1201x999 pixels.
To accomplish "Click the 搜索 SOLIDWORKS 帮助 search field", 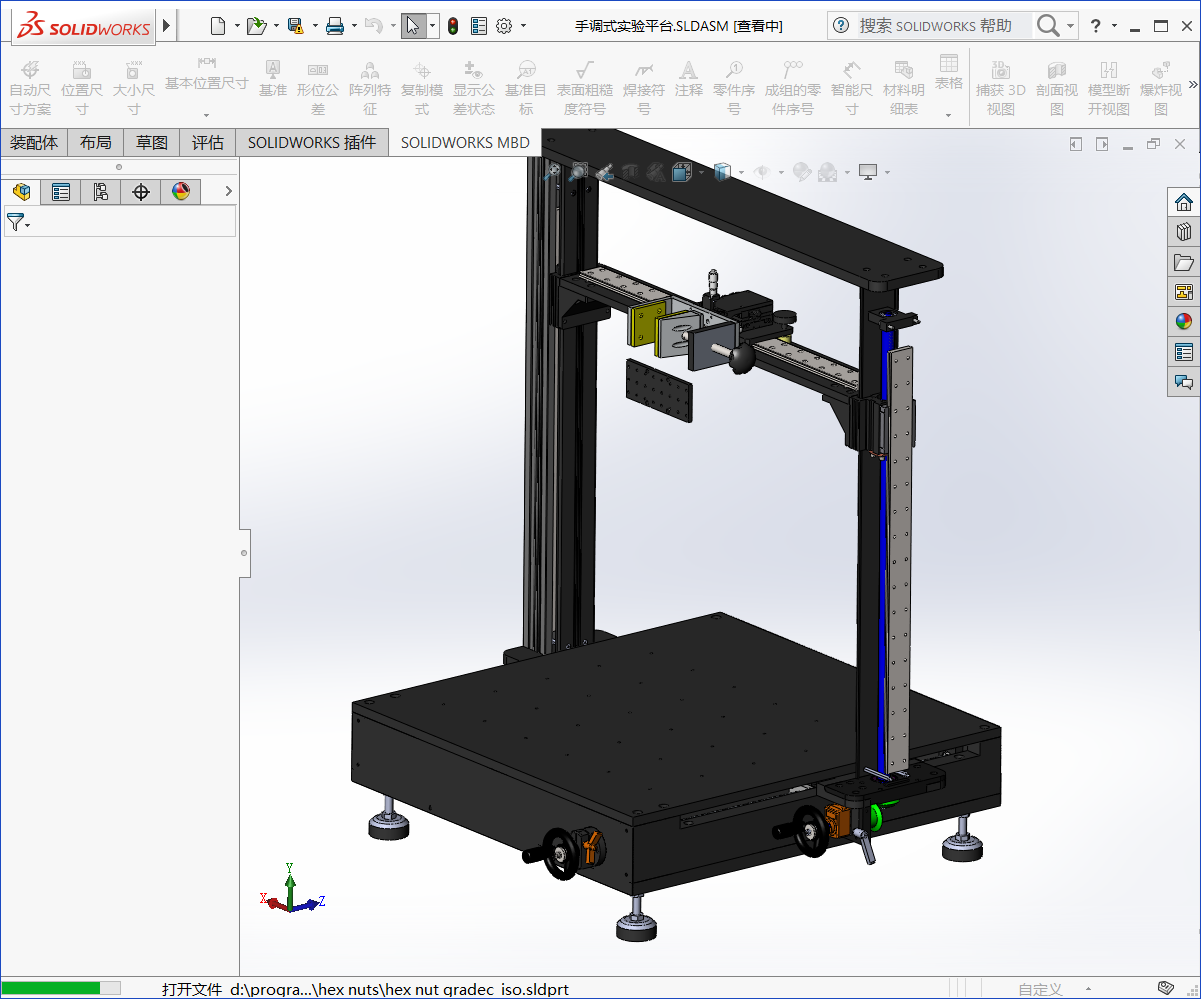I will click(945, 26).
